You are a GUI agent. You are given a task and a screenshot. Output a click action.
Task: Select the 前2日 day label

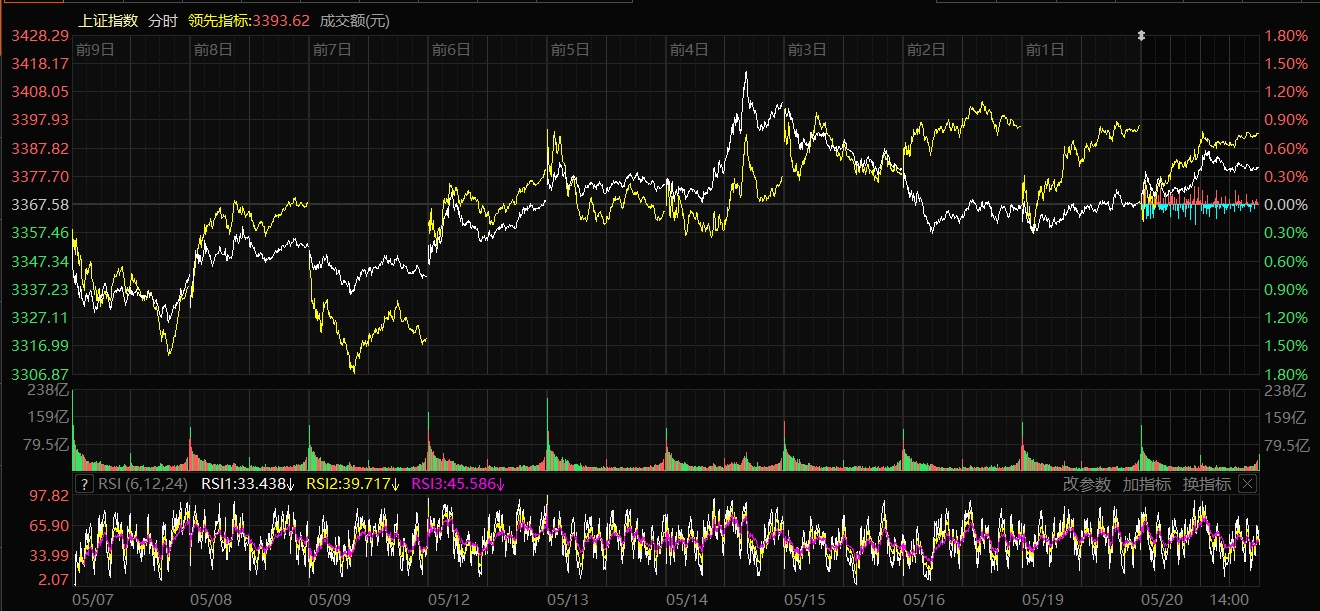pos(926,48)
